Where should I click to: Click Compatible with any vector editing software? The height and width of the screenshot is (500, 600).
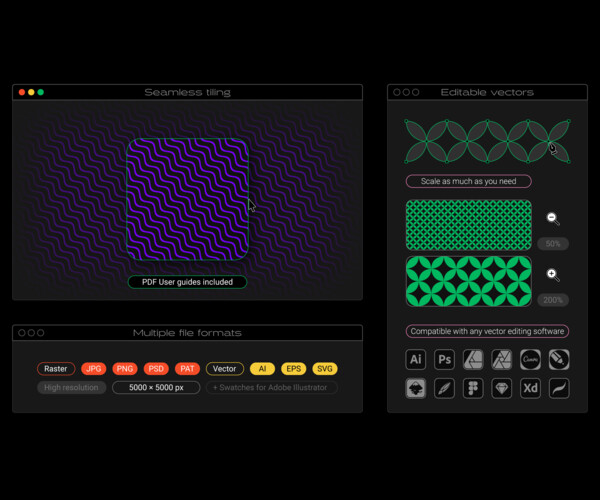pyautogui.click(x=487, y=331)
